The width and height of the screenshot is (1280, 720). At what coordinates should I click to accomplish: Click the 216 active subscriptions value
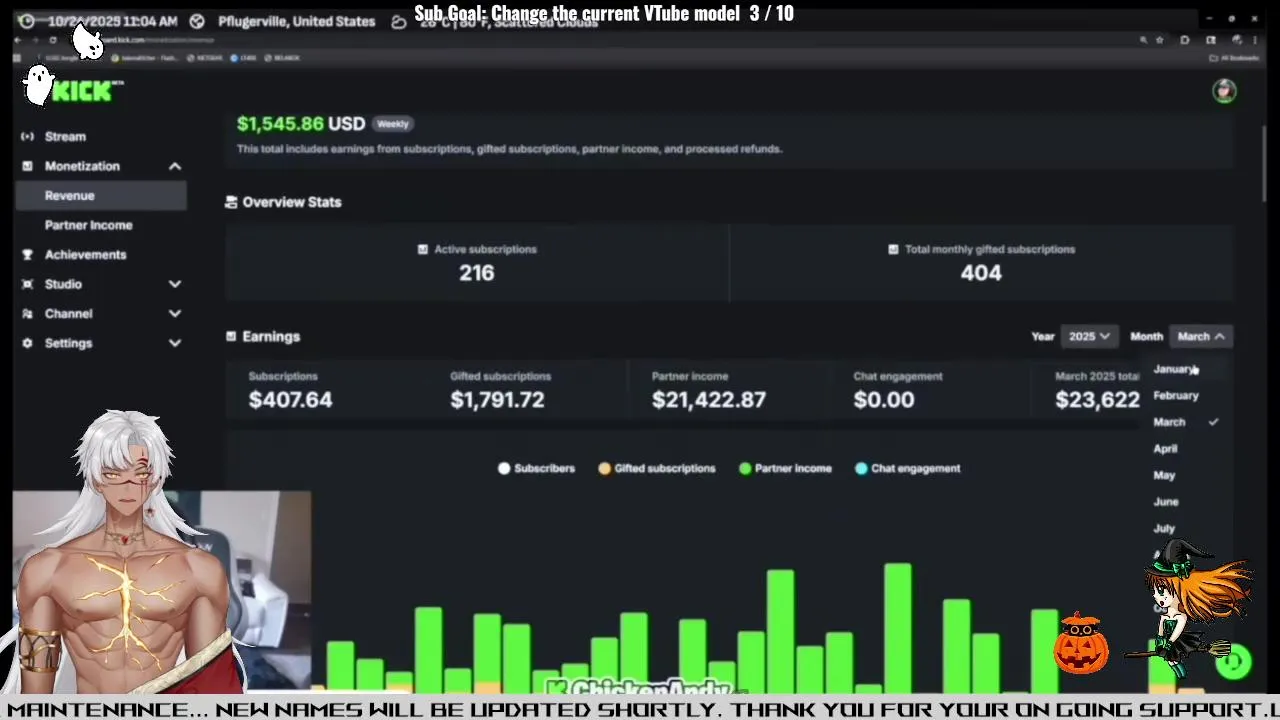(477, 273)
